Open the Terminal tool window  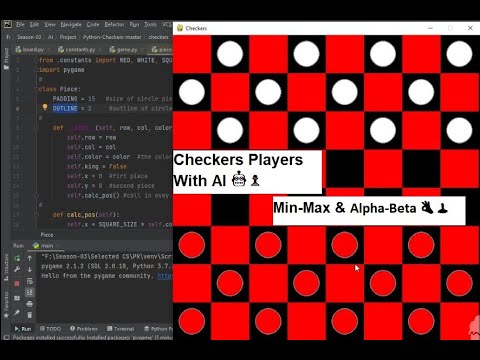click(x=121, y=329)
